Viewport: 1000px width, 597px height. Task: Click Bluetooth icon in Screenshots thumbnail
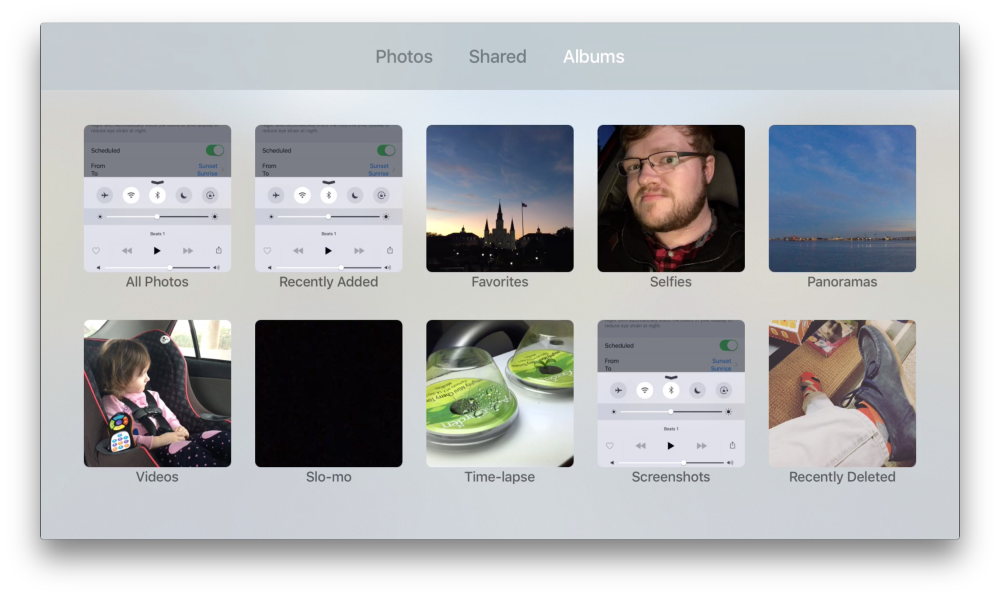(x=671, y=390)
